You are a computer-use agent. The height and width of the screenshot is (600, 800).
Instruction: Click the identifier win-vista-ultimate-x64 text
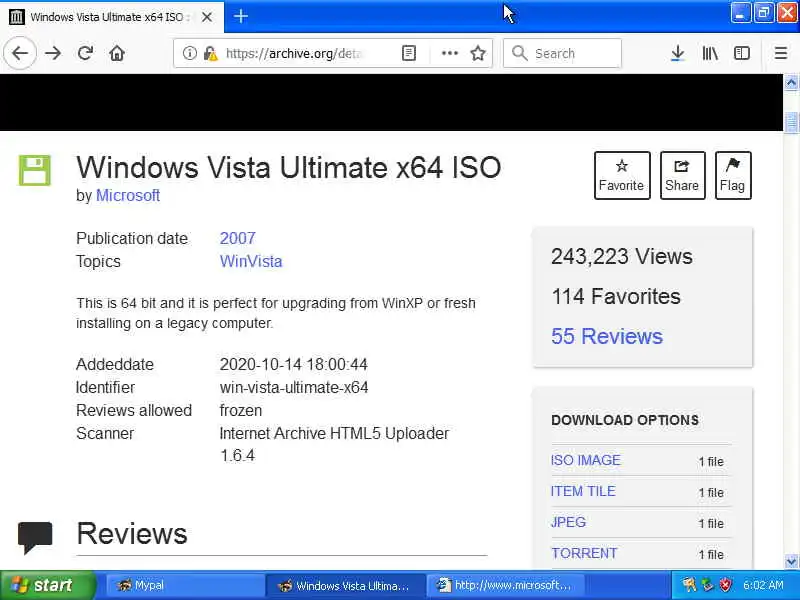click(x=294, y=387)
